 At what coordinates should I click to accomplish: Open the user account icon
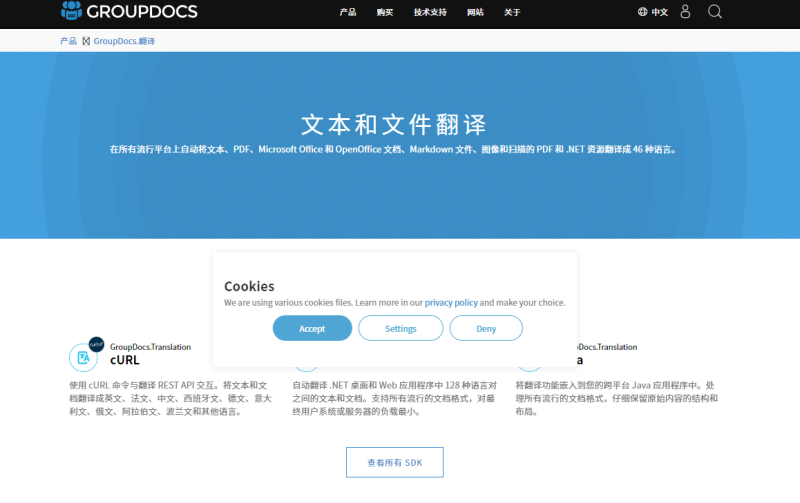pos(685,12)
